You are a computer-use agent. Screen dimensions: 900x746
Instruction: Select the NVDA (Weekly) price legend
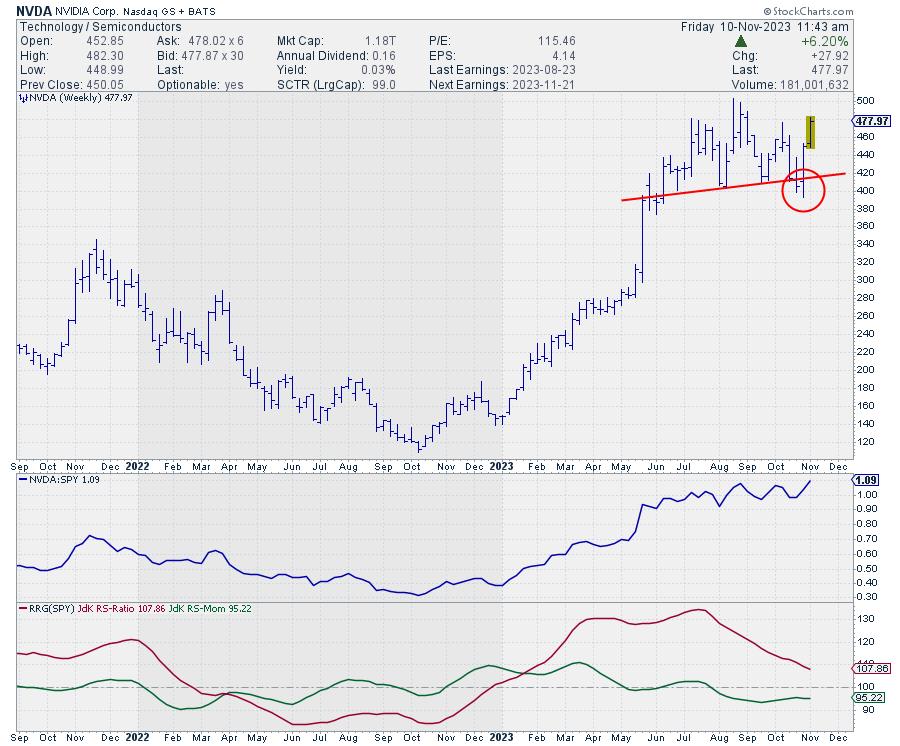click(70, 101)
